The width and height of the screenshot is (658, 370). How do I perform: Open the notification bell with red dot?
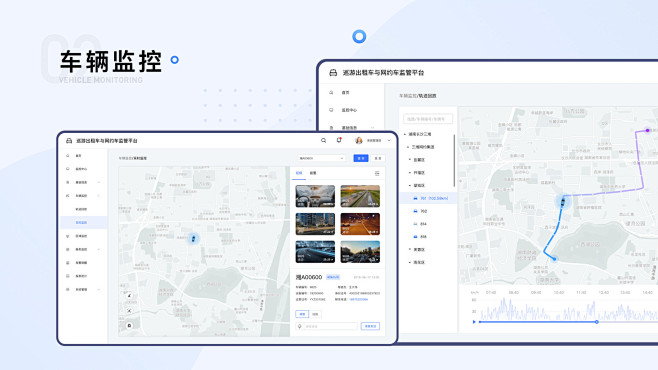339,140
